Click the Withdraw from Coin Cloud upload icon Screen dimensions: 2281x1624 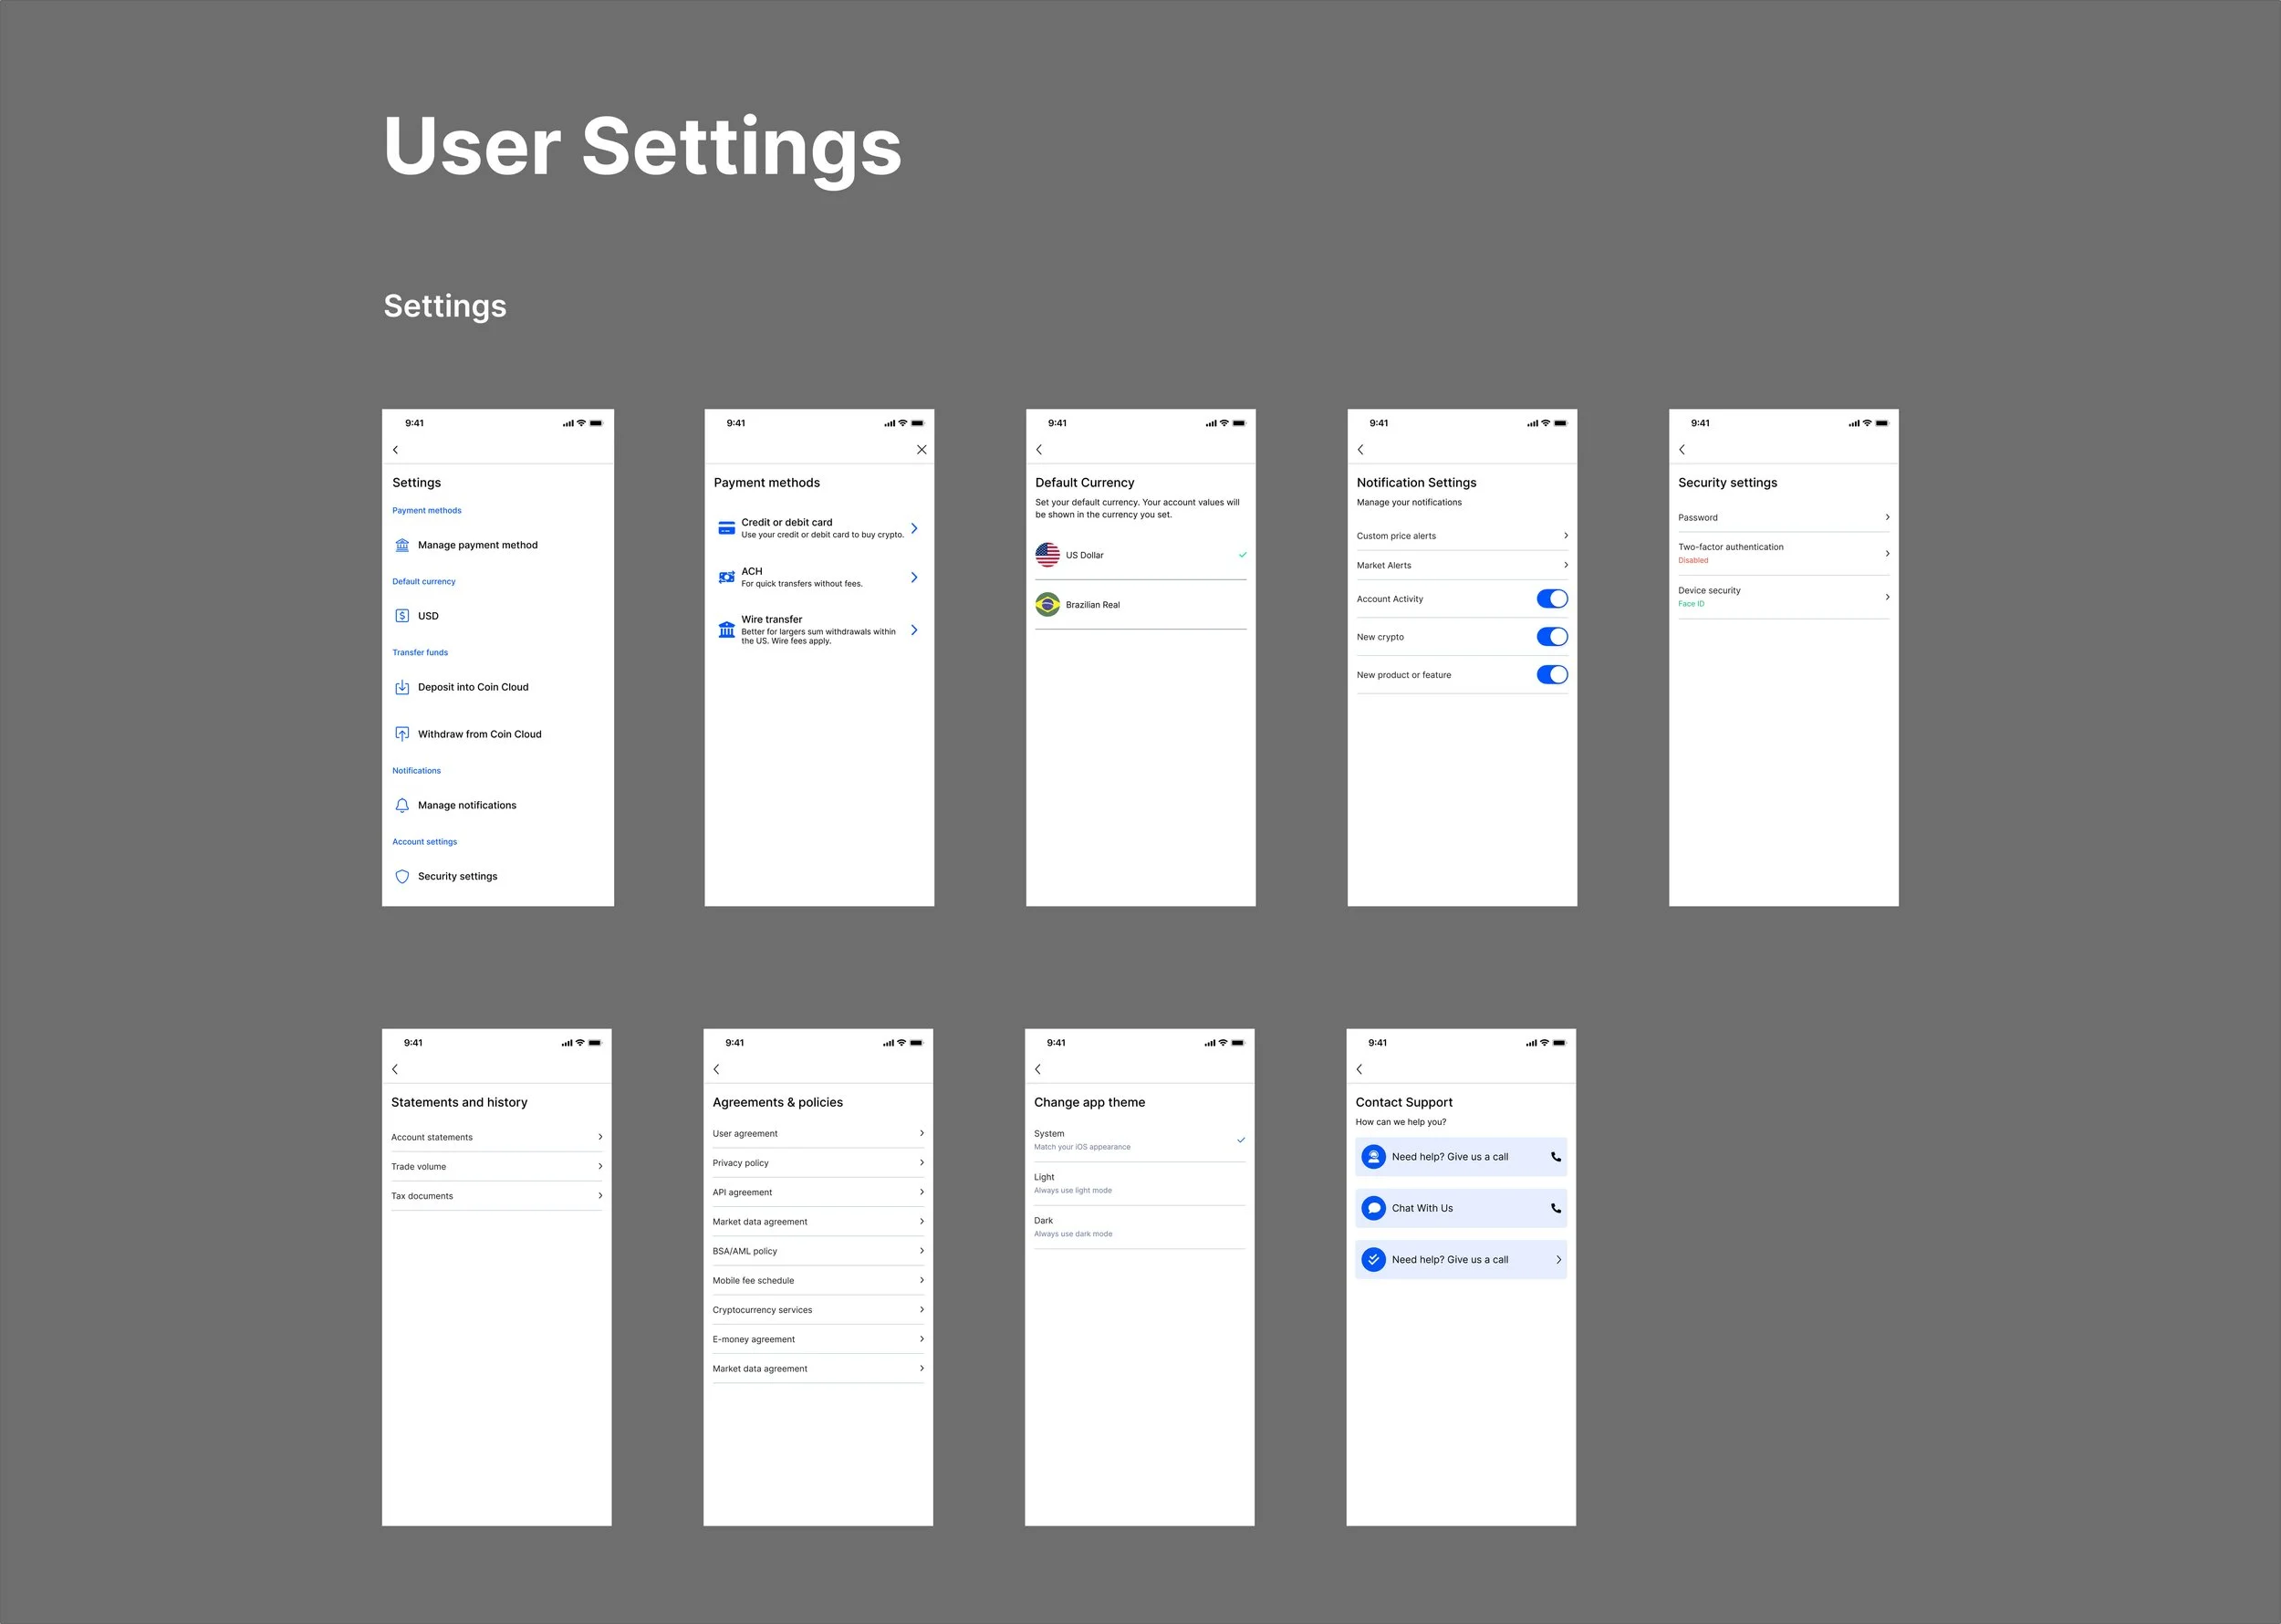[402, 734]
